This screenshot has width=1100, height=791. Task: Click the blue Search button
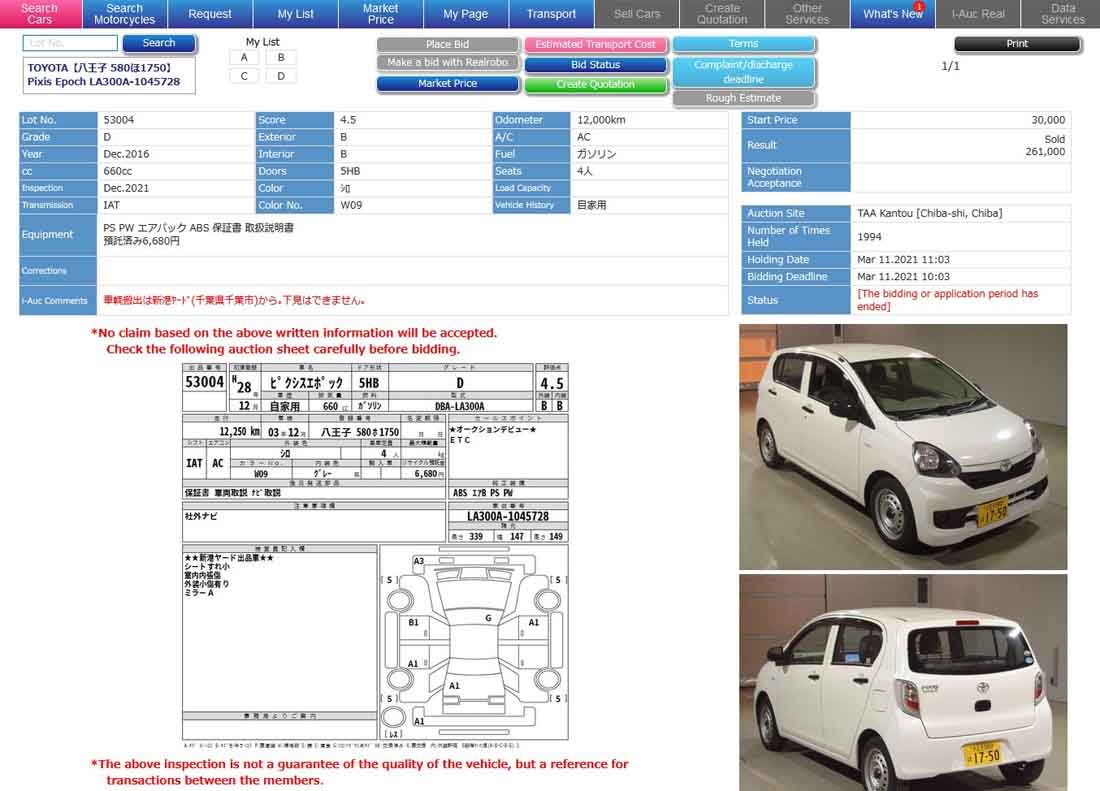(x=159, y=43)
